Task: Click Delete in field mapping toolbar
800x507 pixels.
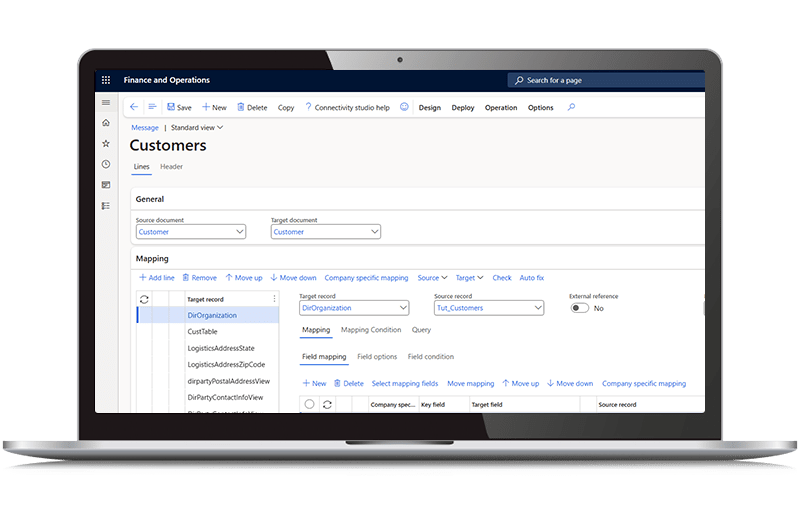Action: pyautogui.click(x=348, y=384)
